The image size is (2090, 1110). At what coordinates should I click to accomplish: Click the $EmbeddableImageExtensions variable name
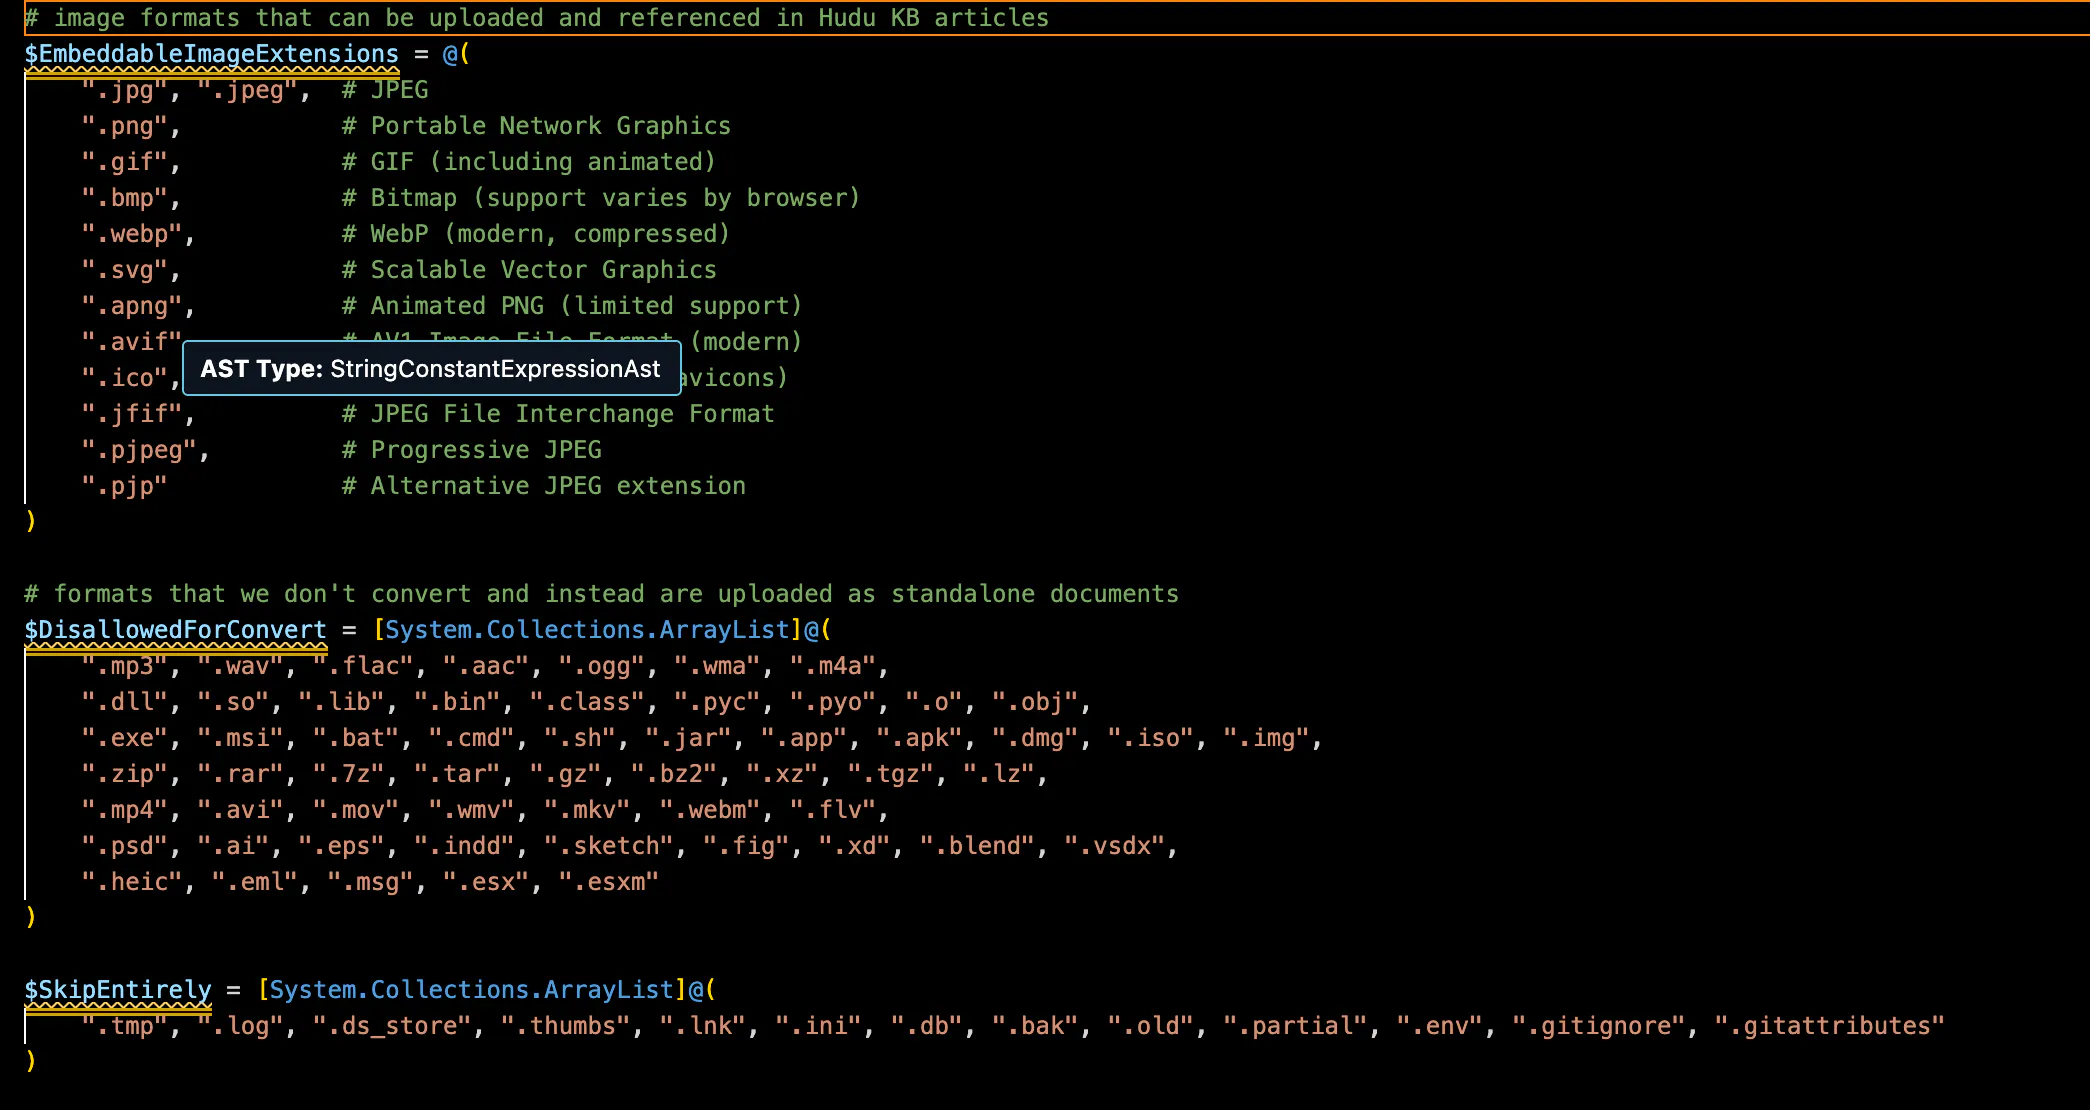[x=211, y=54]
